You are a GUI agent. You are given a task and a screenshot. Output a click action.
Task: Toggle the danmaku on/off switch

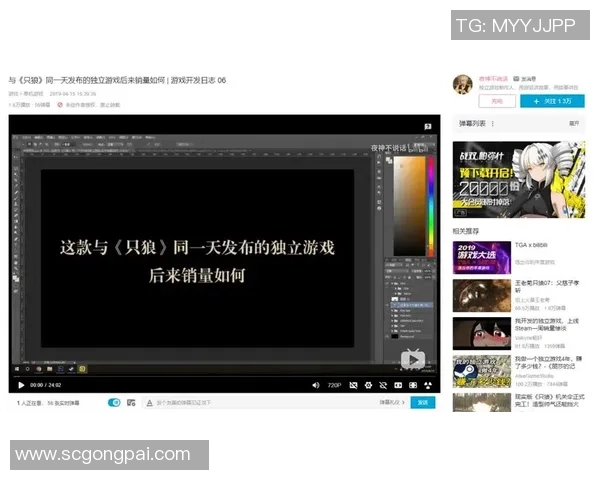(x=114, y=403)
